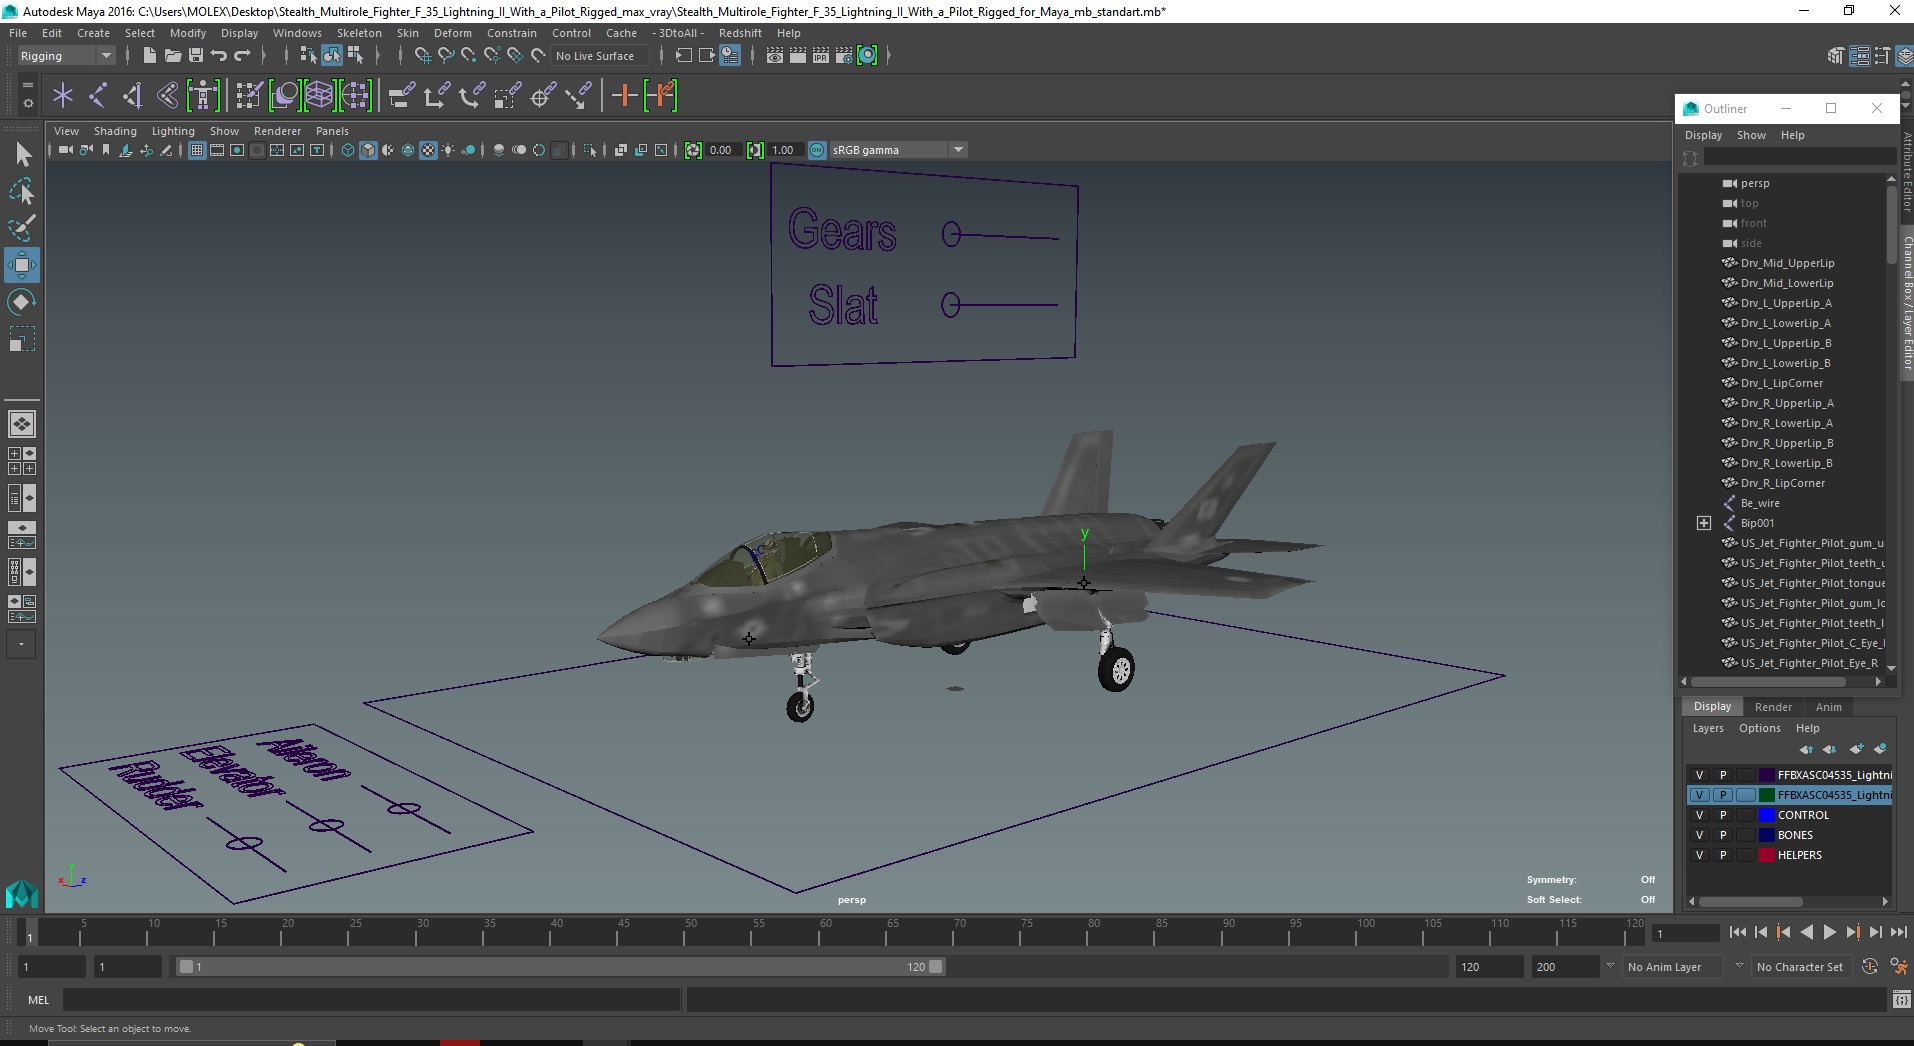Toggle viewport grid display
The height and width of the screenshot is (1046, 1914).
tap(197, 150)
